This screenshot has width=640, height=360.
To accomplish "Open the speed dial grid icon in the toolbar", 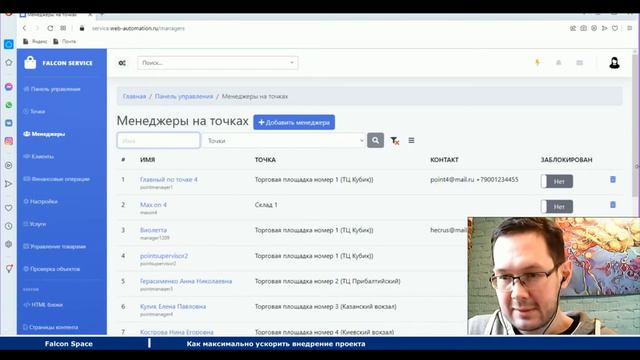I will (x=63, y=28).
